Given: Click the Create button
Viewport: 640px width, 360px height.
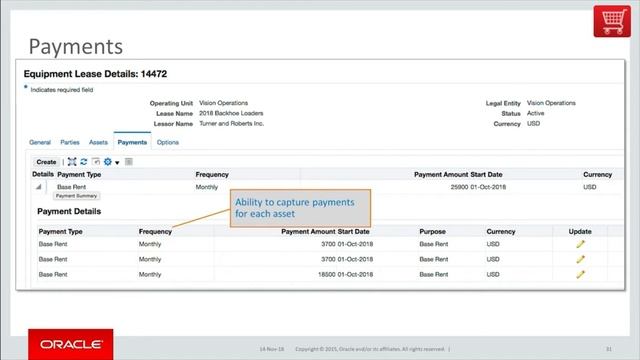Looking at the screenshot, I should tap(46, 162).
